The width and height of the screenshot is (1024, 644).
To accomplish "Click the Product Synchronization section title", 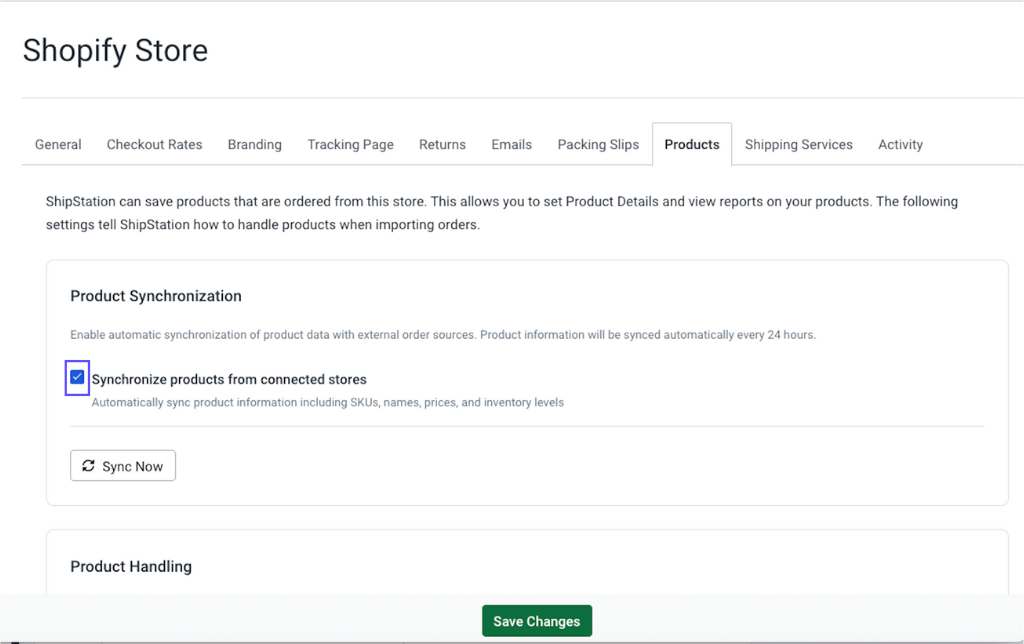I will tap(155, 296).
